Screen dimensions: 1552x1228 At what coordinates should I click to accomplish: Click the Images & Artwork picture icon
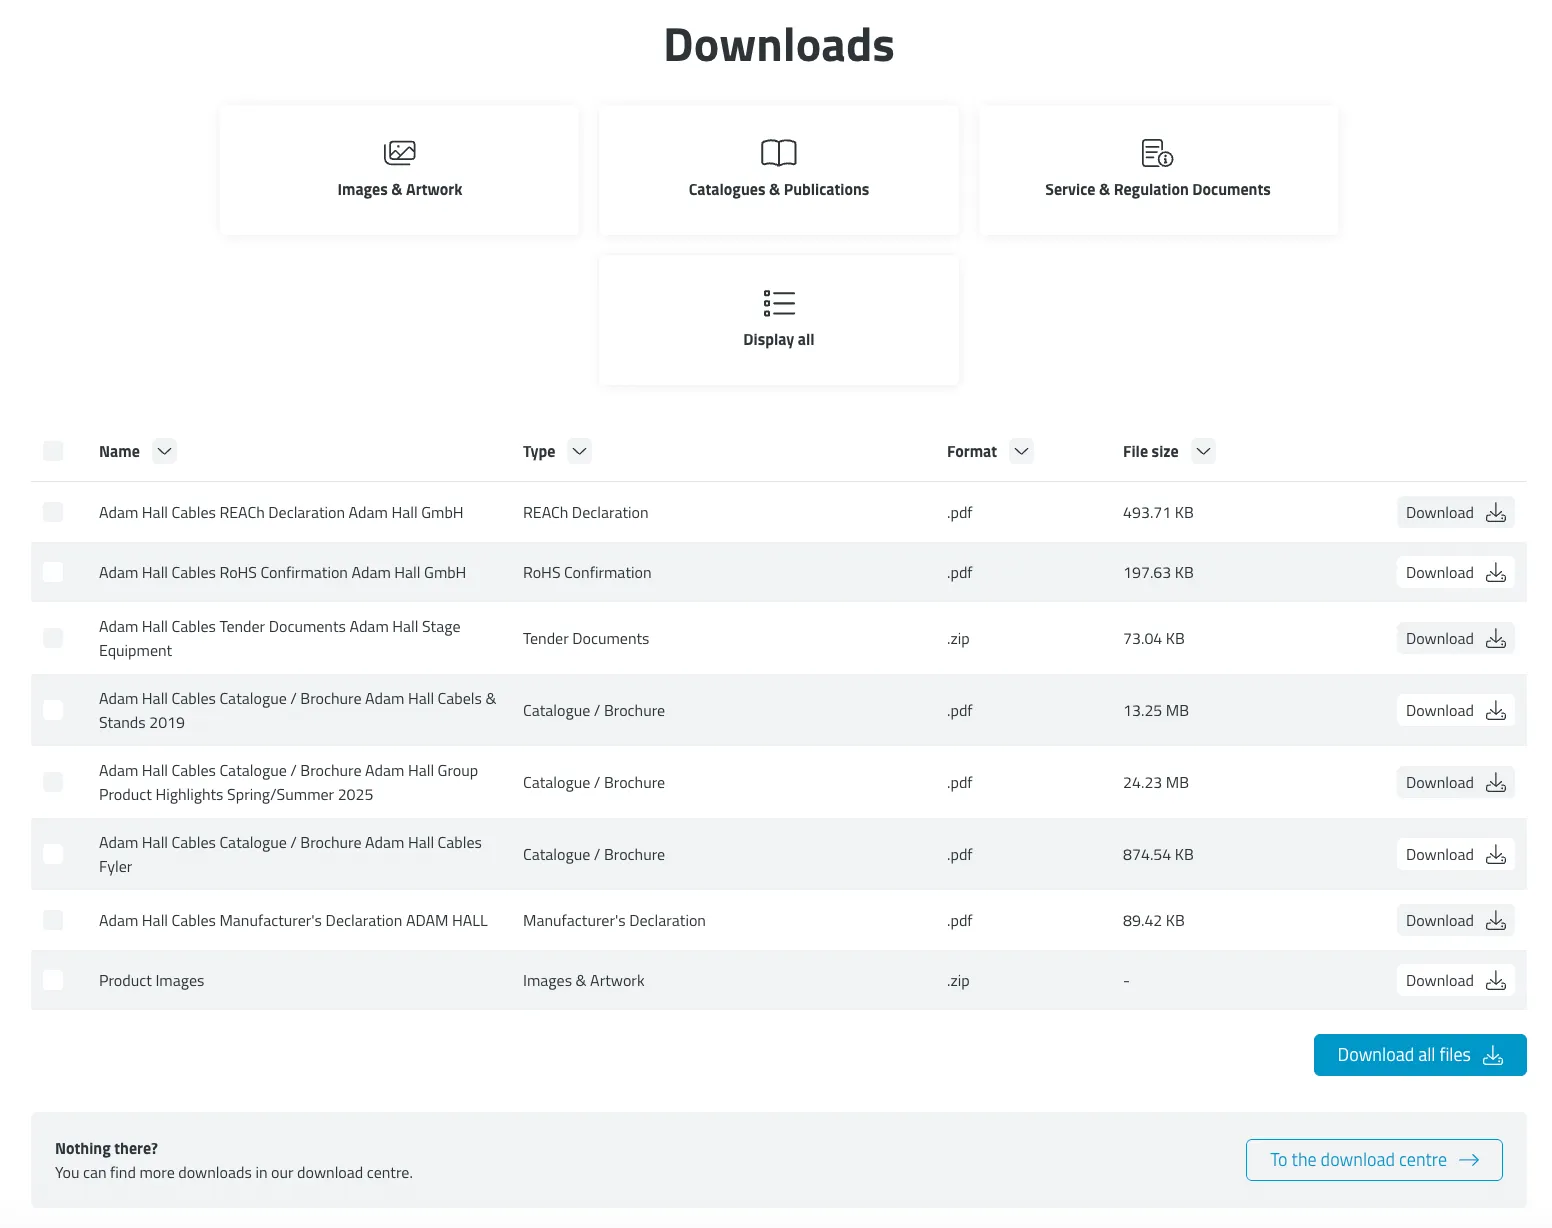399,153
